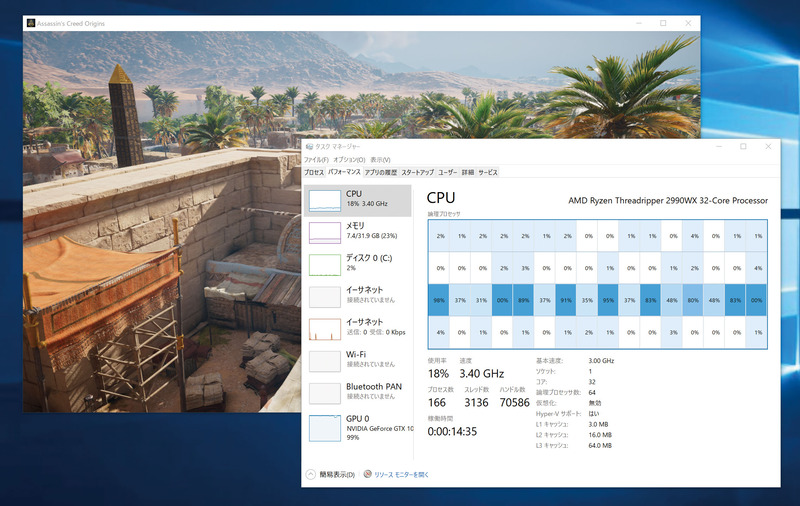Click the メモリ usage 7.4/31.9 GB (23%)
Screen dimensions: 800x506
point(372,236)
